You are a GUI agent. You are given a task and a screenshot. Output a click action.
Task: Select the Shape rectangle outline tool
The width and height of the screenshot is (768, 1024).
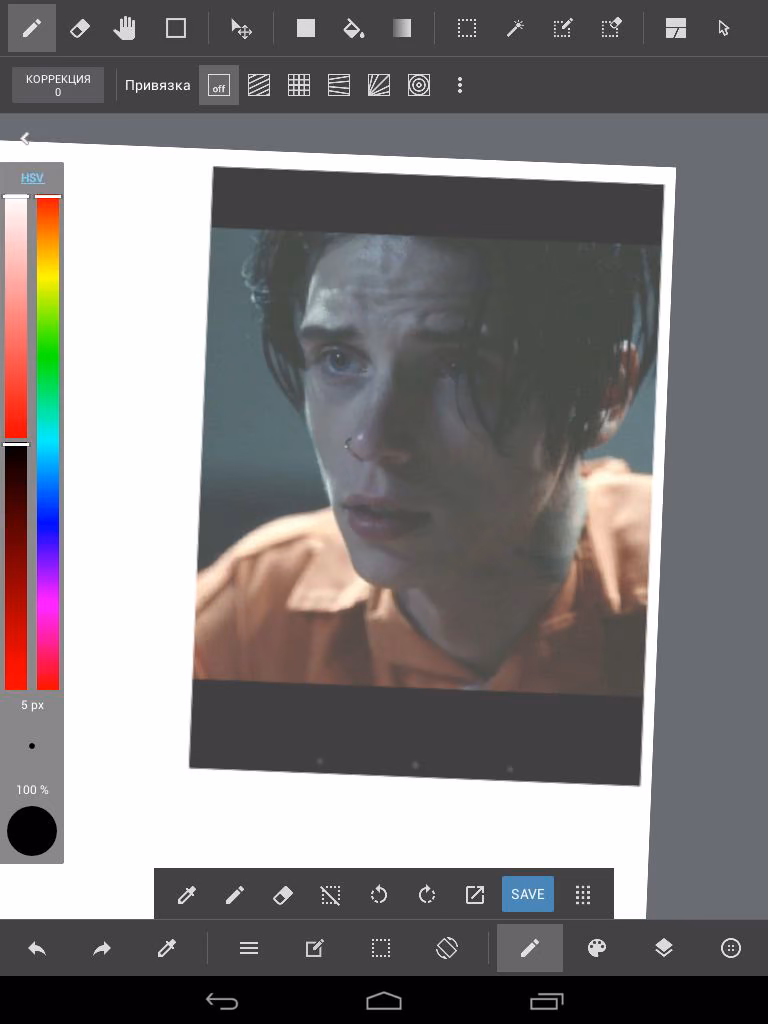176,28
